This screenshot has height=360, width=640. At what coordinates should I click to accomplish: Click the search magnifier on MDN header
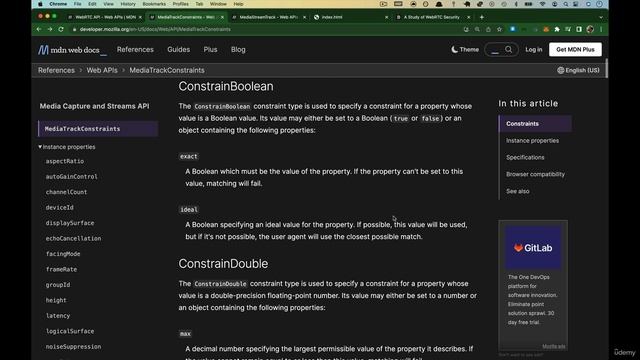pos(509,49)
